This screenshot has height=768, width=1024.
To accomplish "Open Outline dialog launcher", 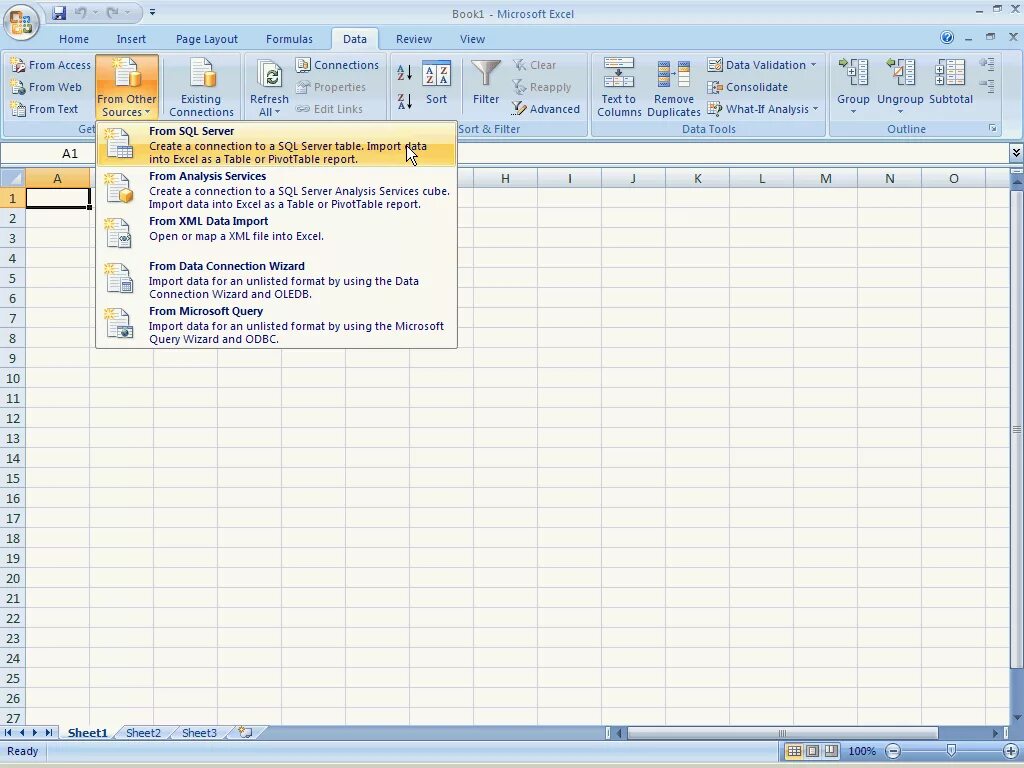I will coord(993,129).
